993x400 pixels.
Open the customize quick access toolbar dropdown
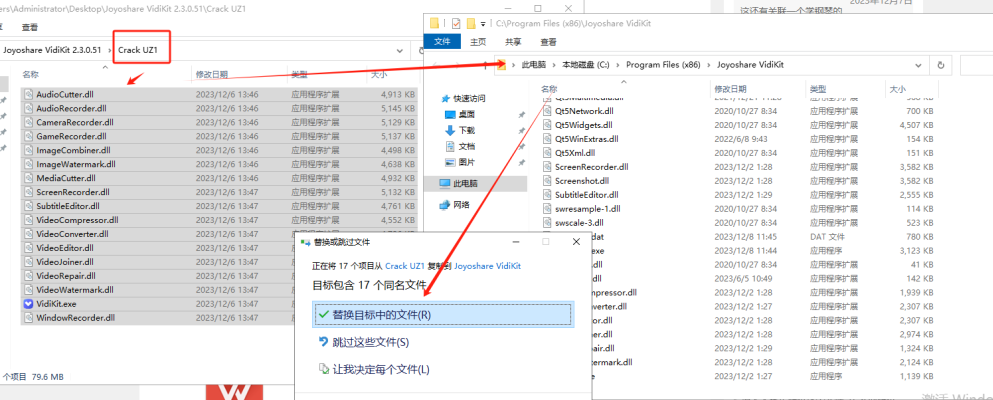coord(483,23)
